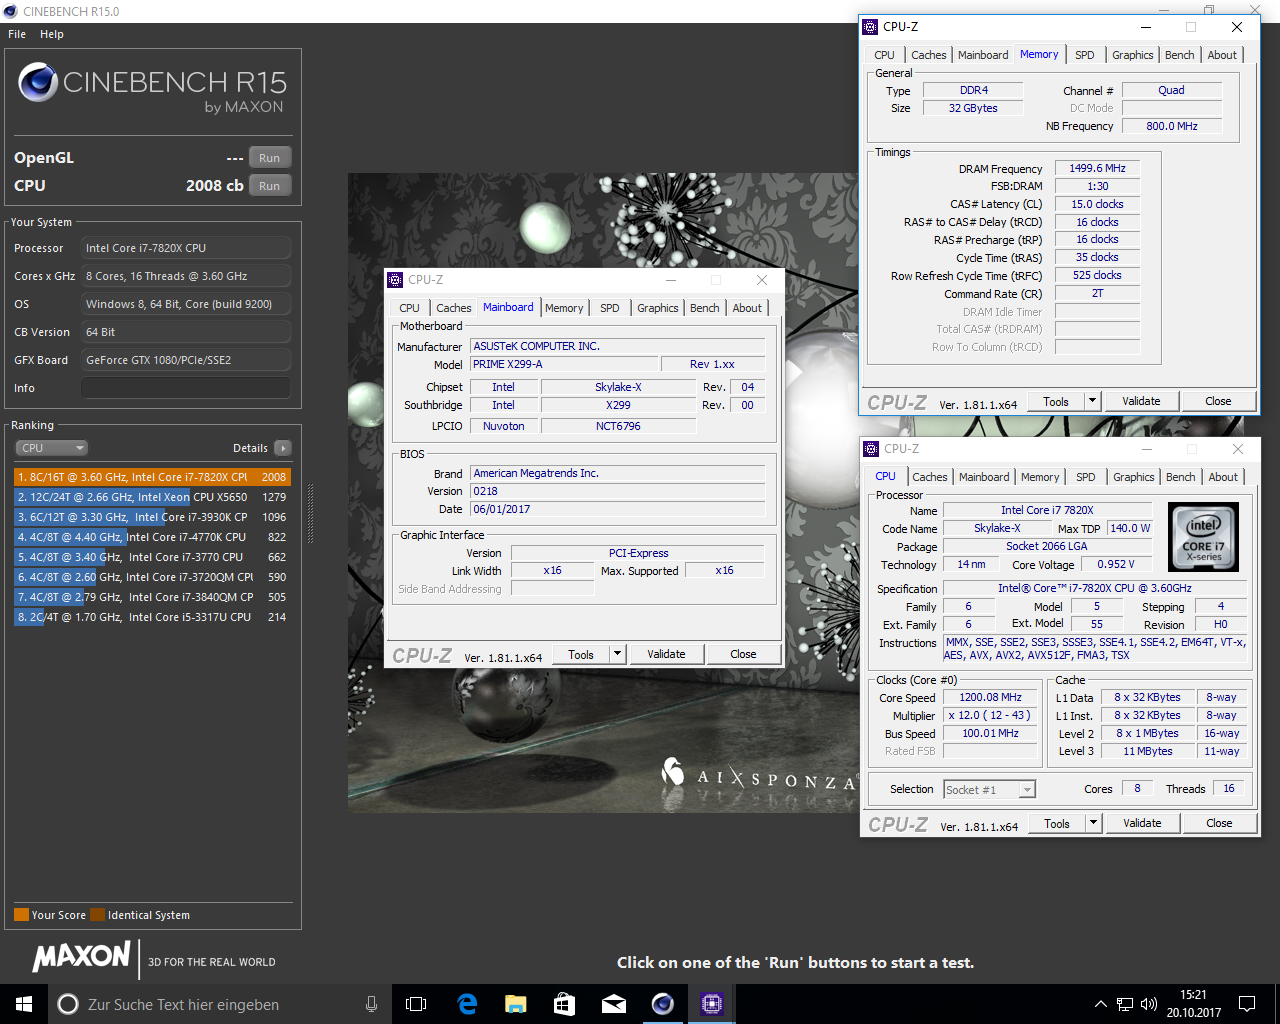Select ranking row i7-4770K
The height and width of the screenshot is (1024, 1280).
pos(152,537)
